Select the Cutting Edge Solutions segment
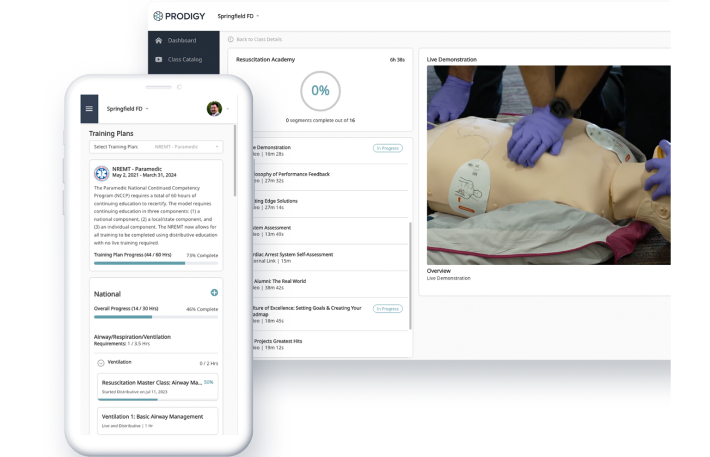 coord(331,204)
